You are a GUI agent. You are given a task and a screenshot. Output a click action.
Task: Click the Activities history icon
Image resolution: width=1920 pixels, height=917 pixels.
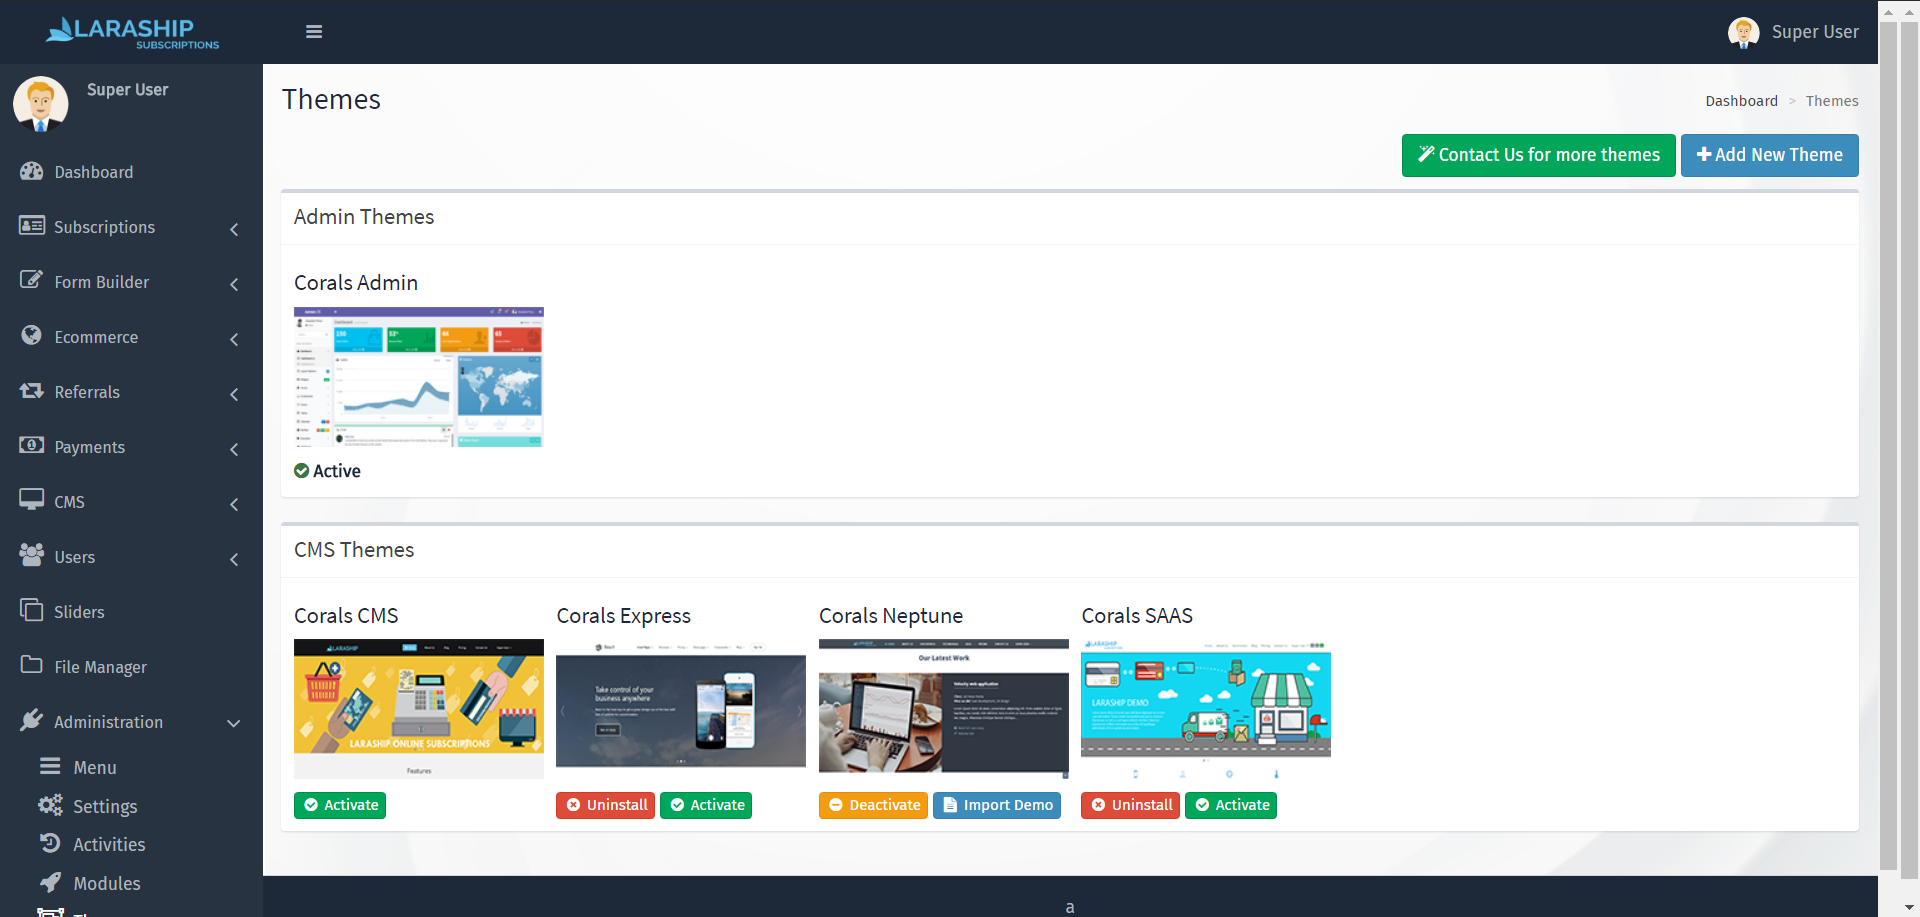[50, 843]
